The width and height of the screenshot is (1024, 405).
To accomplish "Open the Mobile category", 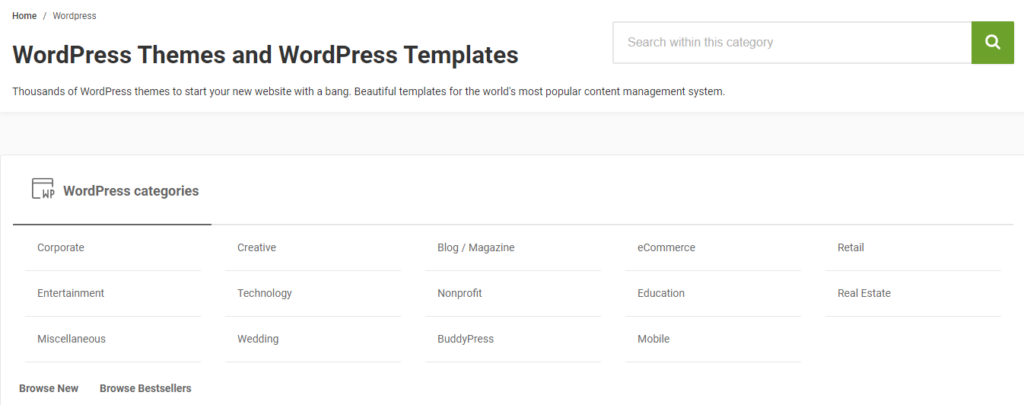I will (x=654, y=339).
